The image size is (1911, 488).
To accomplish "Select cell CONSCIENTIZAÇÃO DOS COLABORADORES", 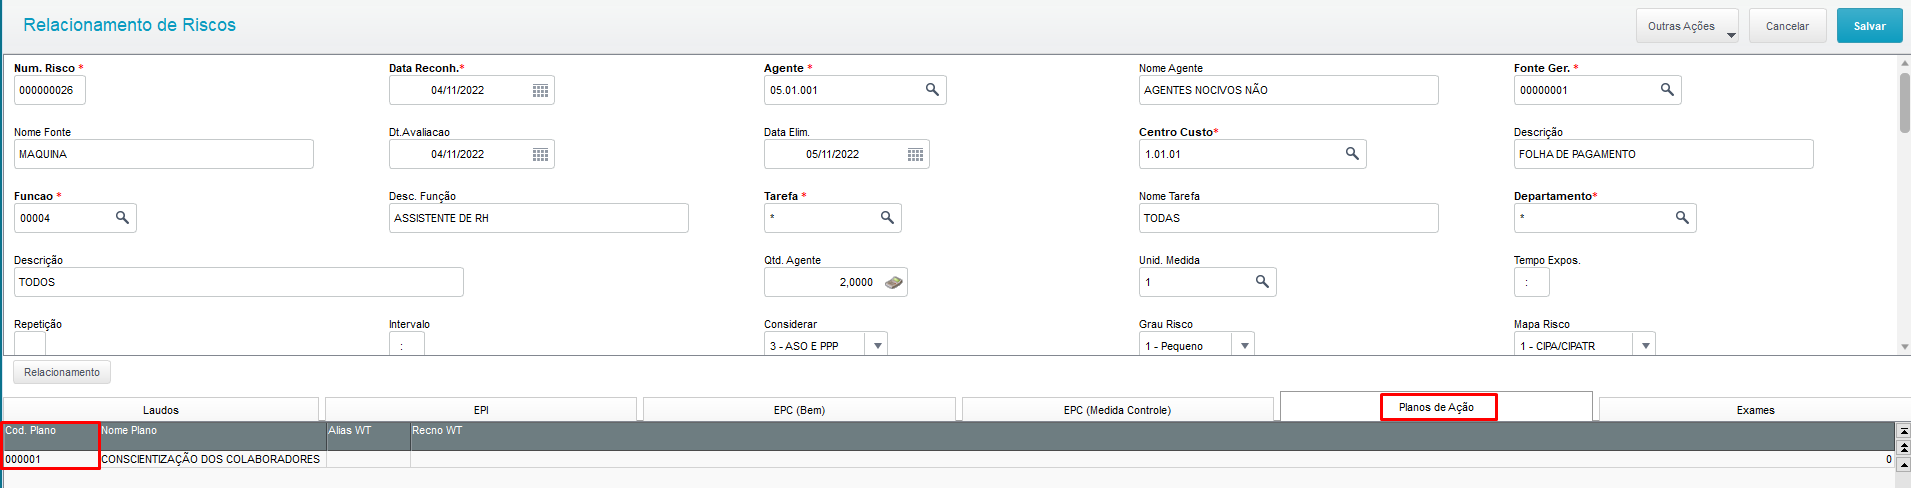I will [x=211, y=459].
